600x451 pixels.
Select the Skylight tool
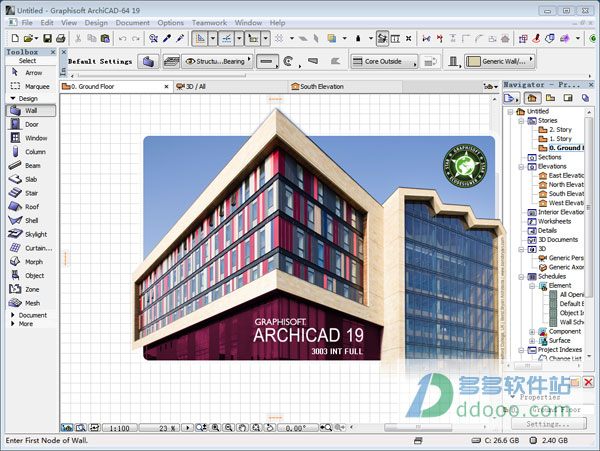pos(31,234)
